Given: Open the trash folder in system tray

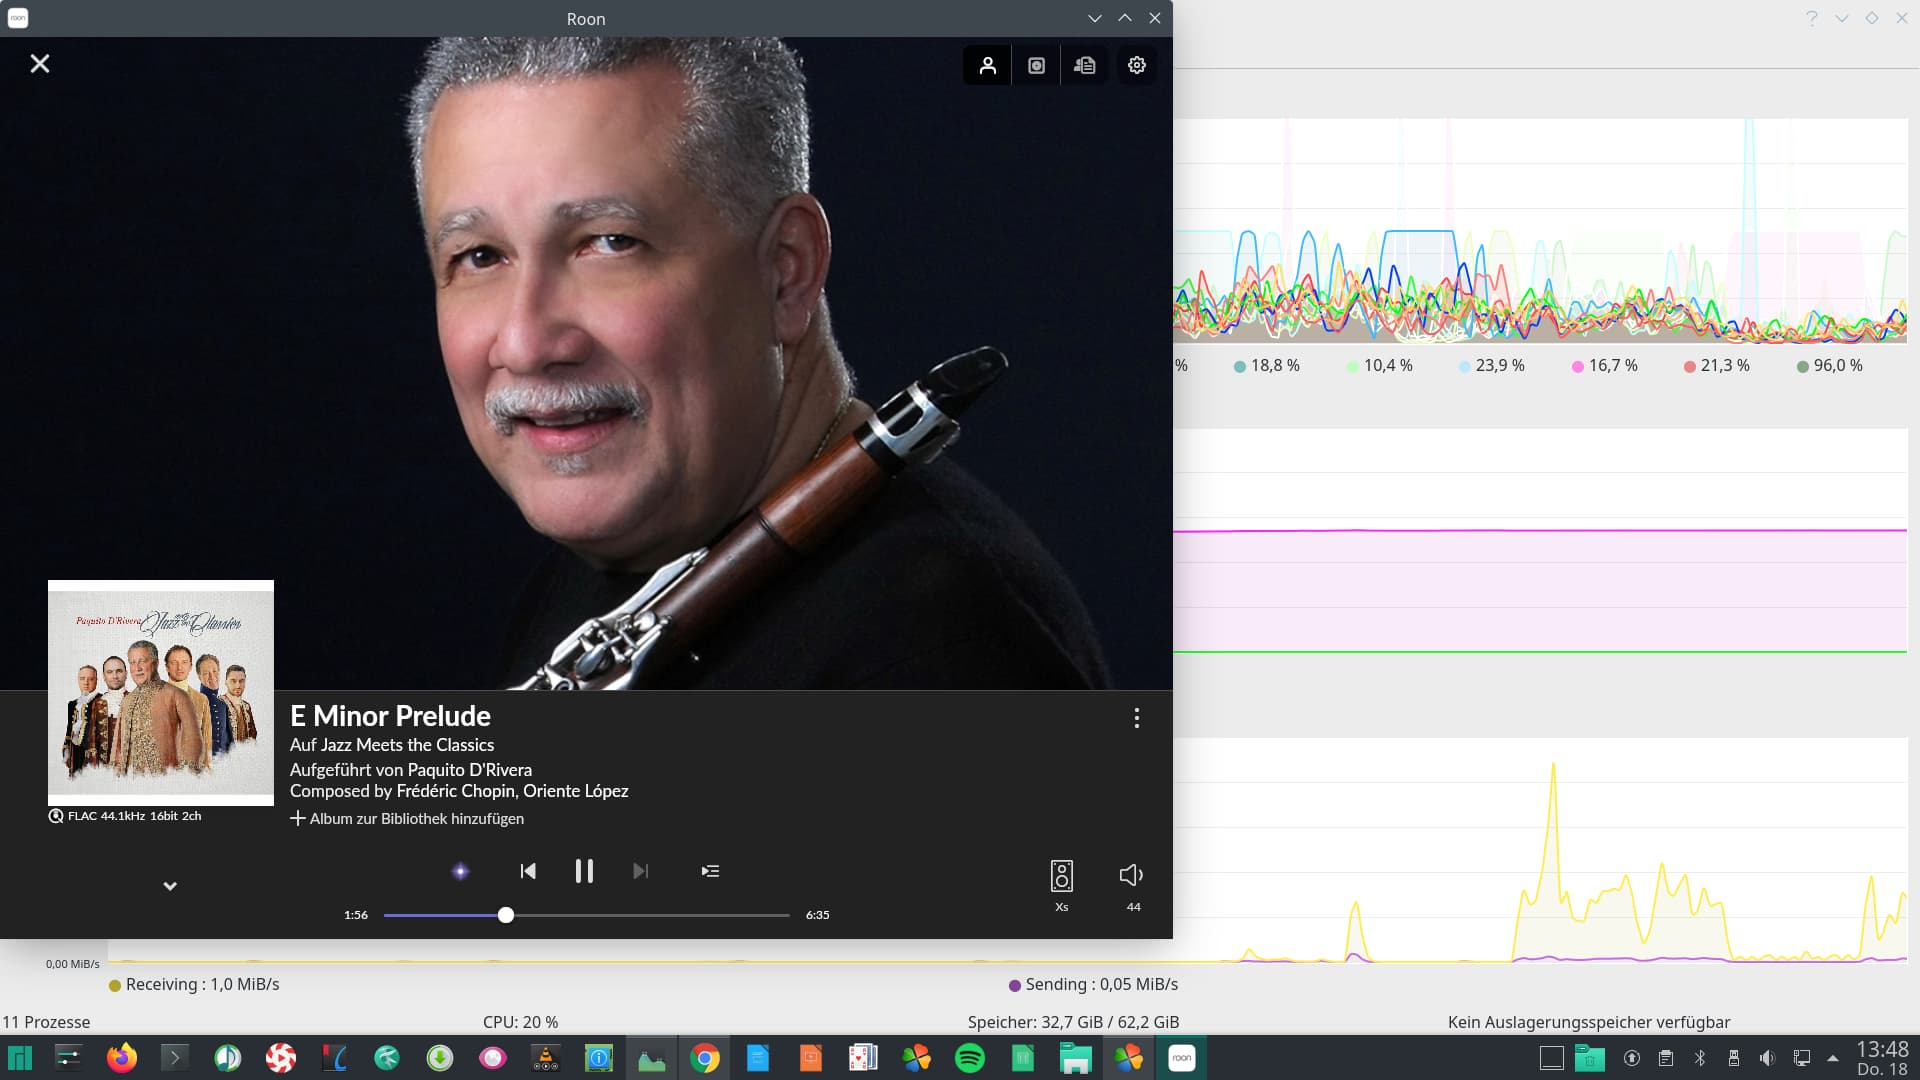Looking at the screenshot, I should (x=1590, y=1058).
